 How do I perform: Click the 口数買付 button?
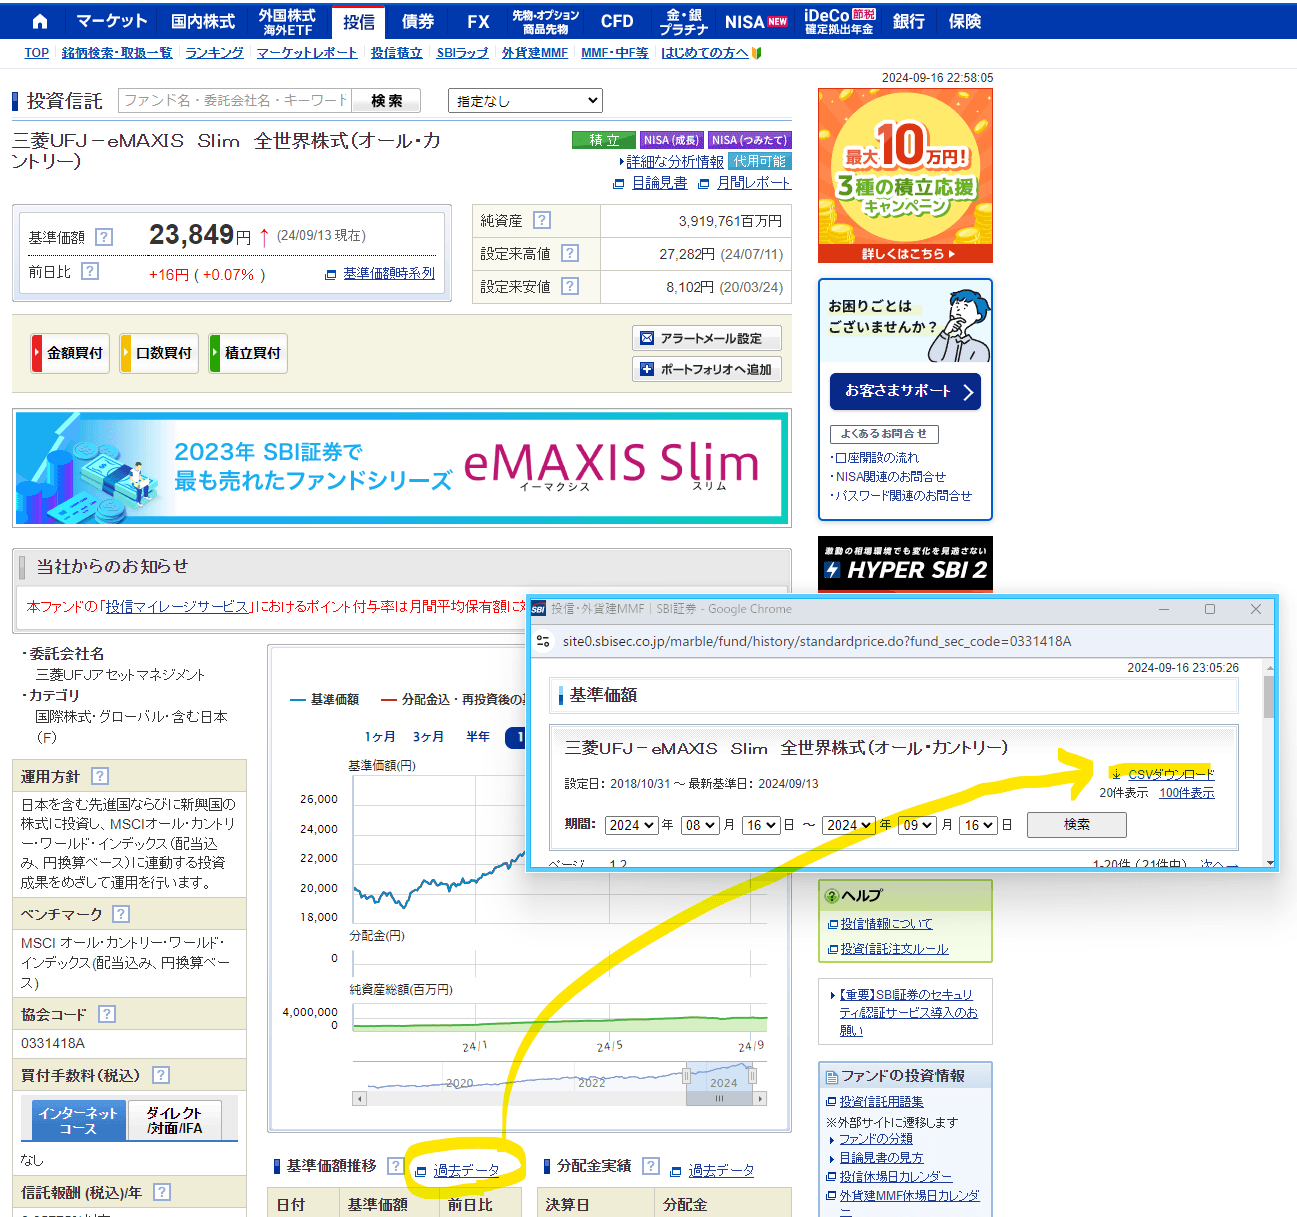click(160, 353)
